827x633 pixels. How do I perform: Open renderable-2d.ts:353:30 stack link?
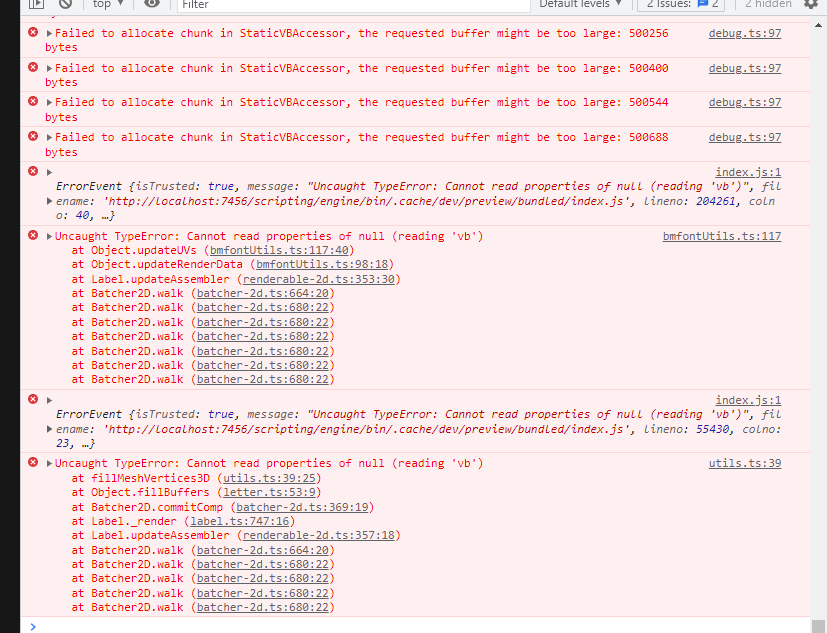point(319,279)
